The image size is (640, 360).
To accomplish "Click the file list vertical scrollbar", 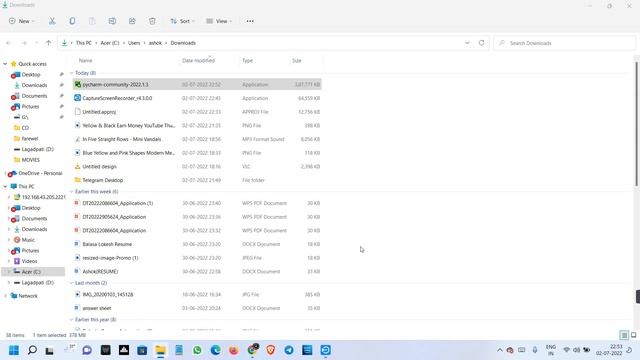I will click(x=637, y=124).
